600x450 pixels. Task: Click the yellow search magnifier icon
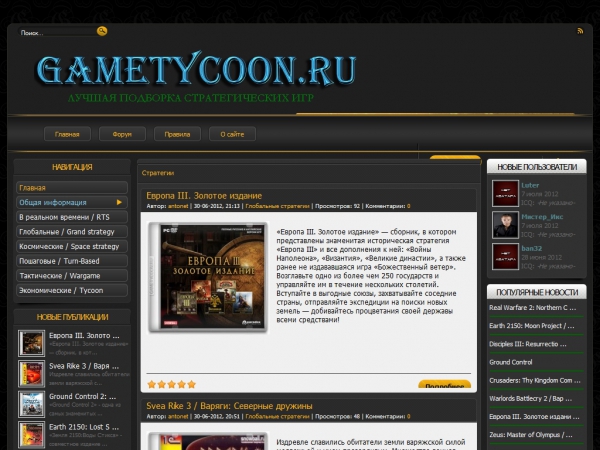pyautogui.click(x=102, y=31)
